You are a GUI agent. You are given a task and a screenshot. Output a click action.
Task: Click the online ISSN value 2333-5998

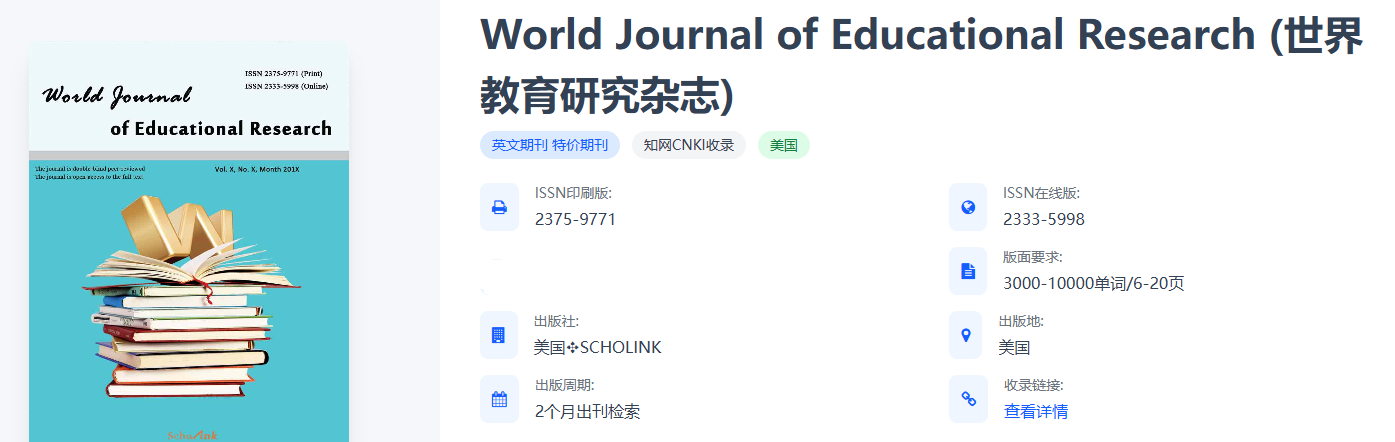[1044, 219]
